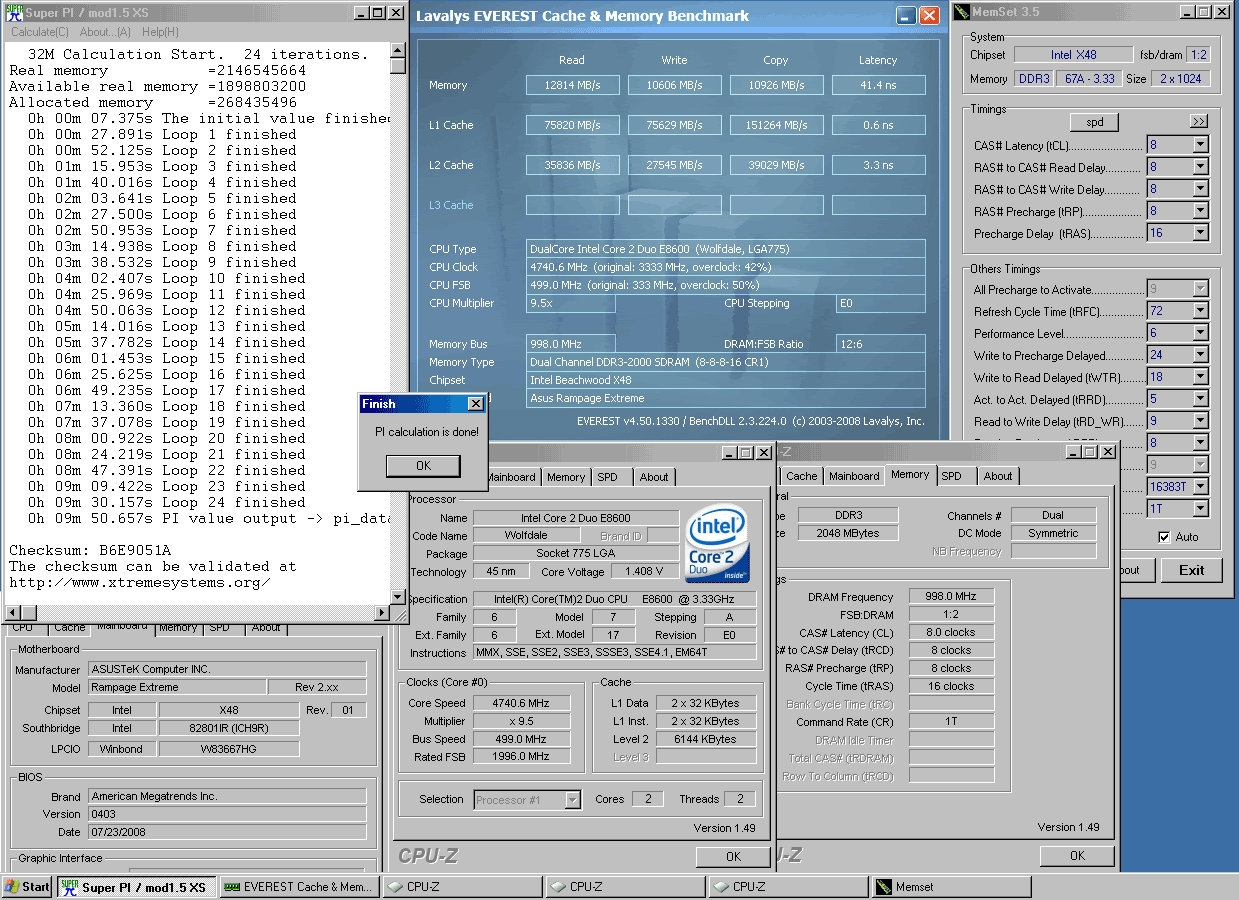Switch to About tab in middle CPU-Z
This screenshot has width=1239, height=900.
[x=654, y=477]
